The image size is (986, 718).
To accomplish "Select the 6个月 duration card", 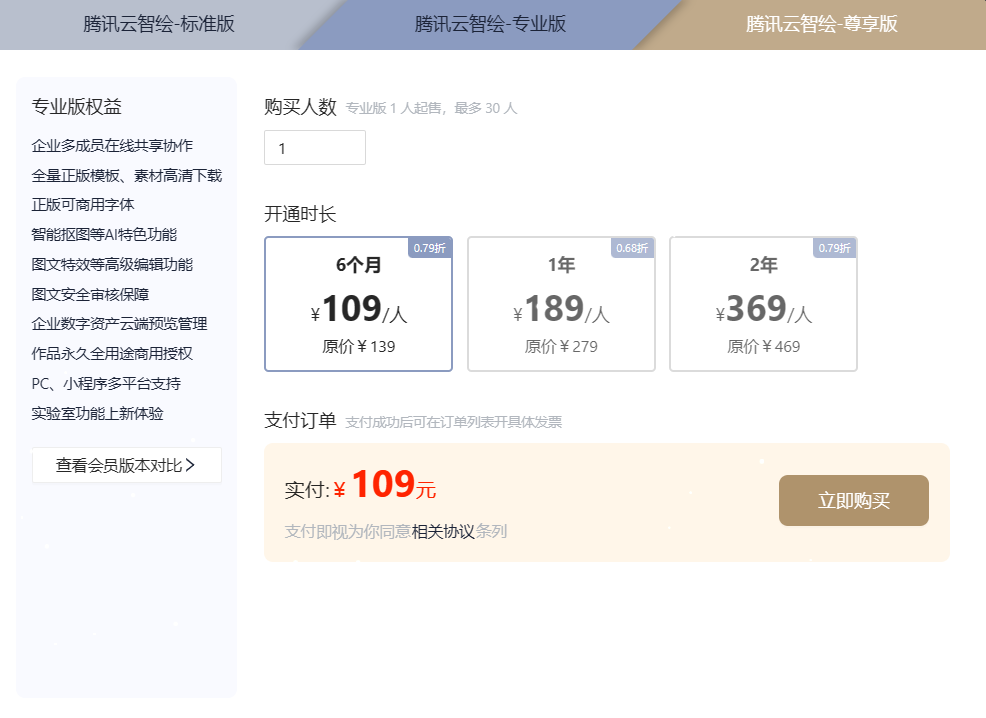I will point(358,304).
